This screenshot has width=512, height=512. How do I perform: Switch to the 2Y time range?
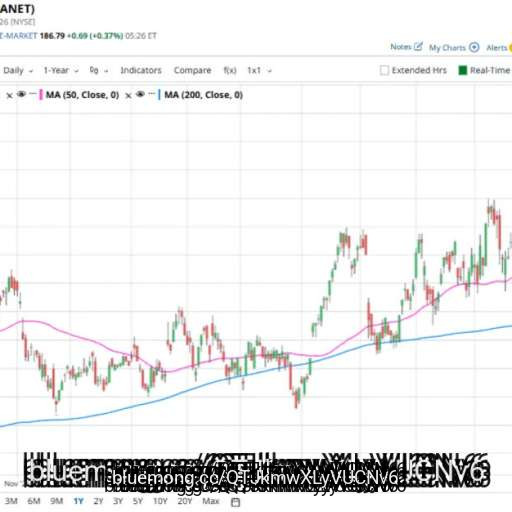tap(98, 501)
